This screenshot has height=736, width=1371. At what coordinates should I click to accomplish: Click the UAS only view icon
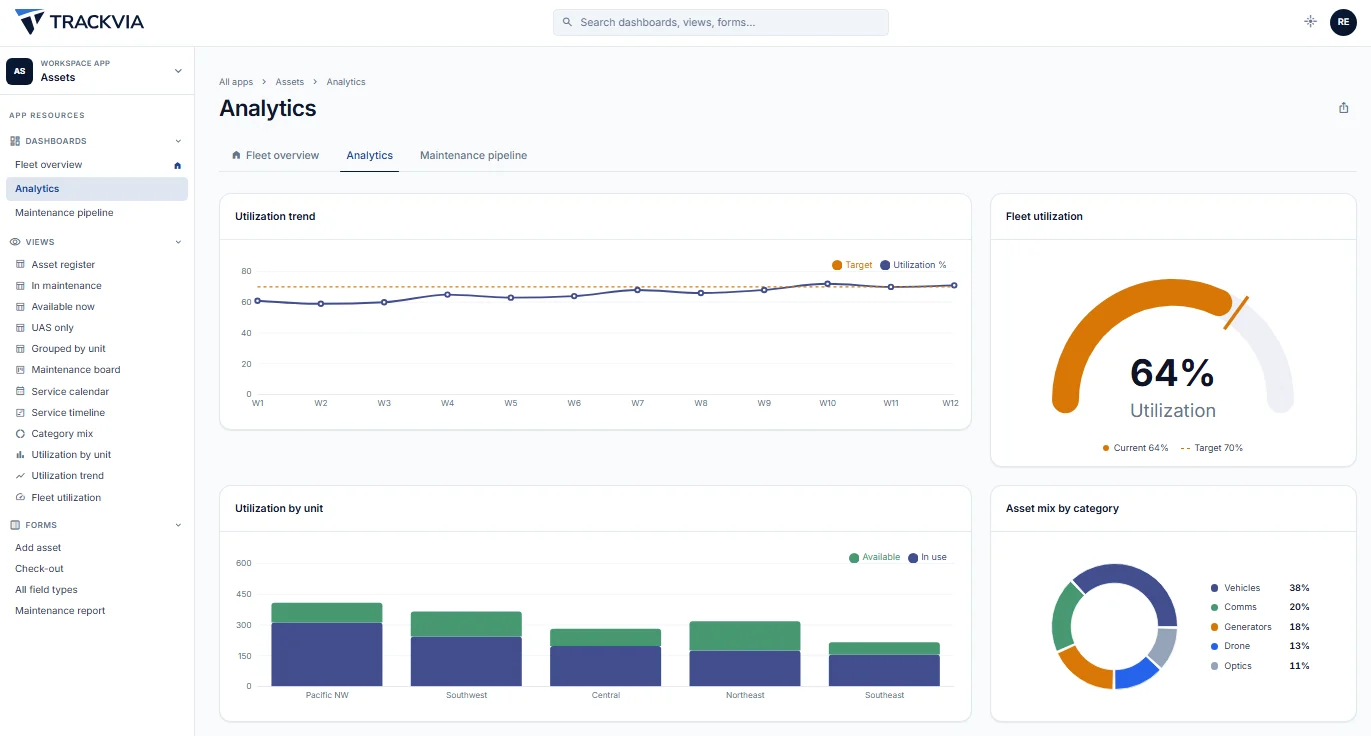tap(20, 328)
